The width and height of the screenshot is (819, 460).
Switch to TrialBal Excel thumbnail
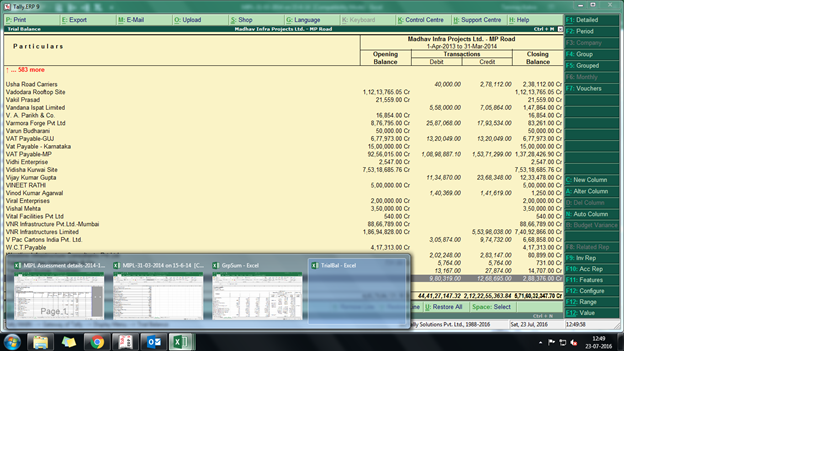click(356, 290)
